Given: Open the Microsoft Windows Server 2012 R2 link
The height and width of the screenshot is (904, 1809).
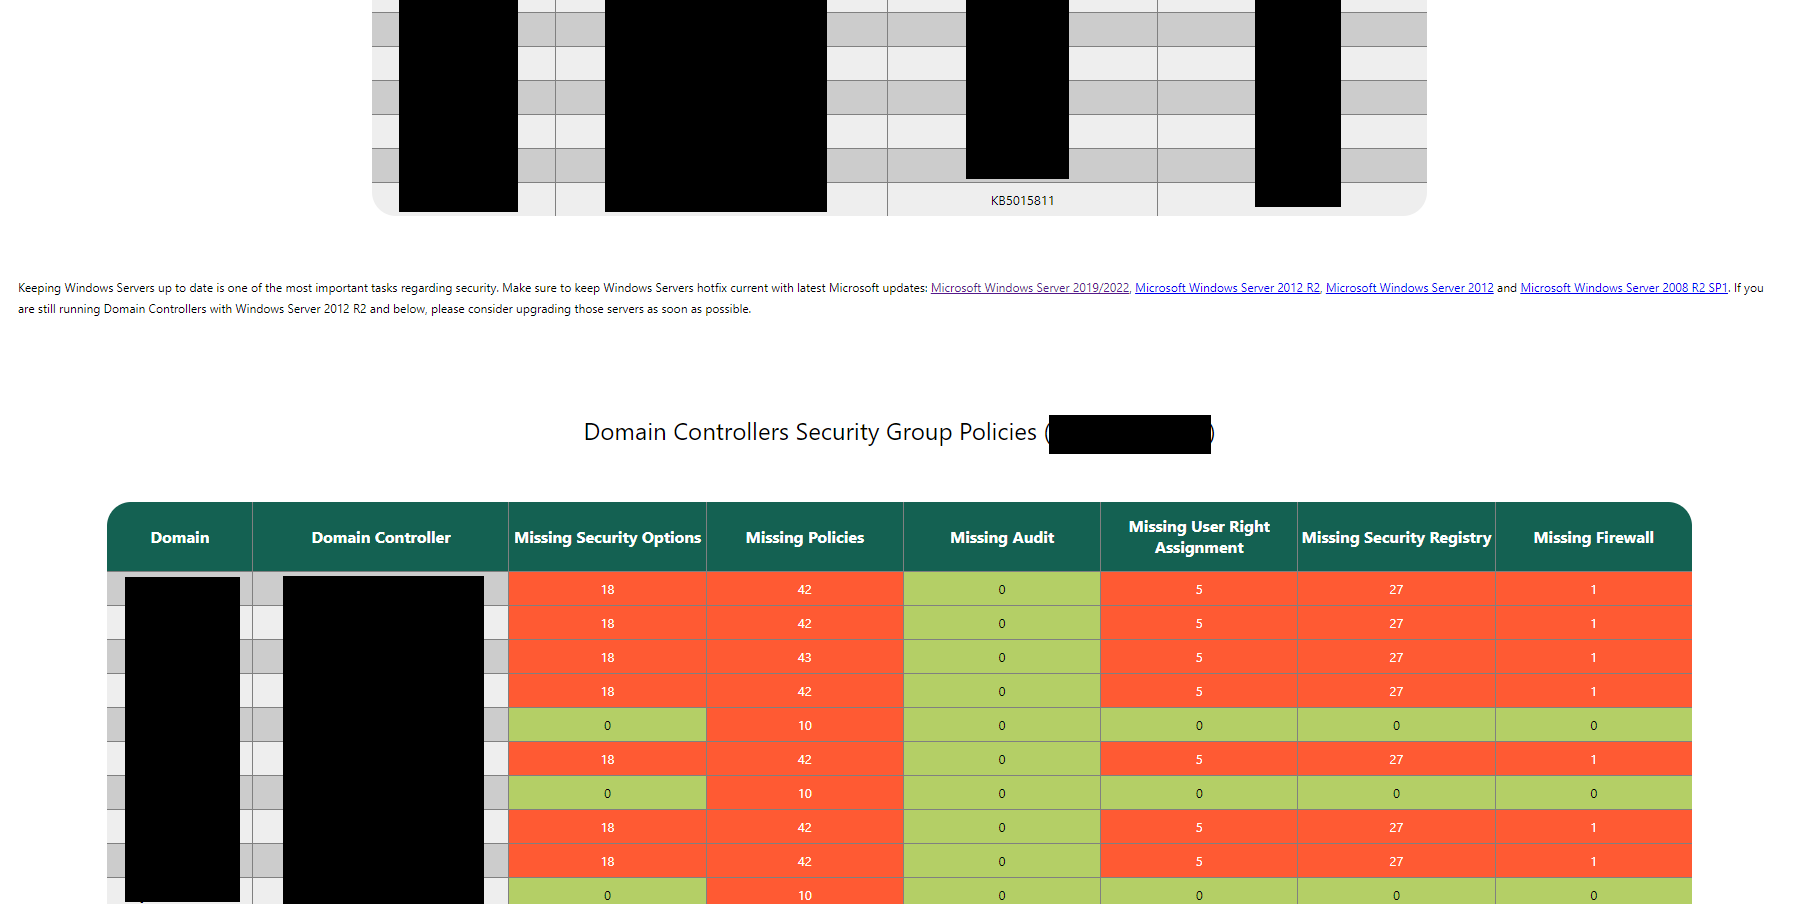Looking at the screenshot, I should [x=1227, y=288].
